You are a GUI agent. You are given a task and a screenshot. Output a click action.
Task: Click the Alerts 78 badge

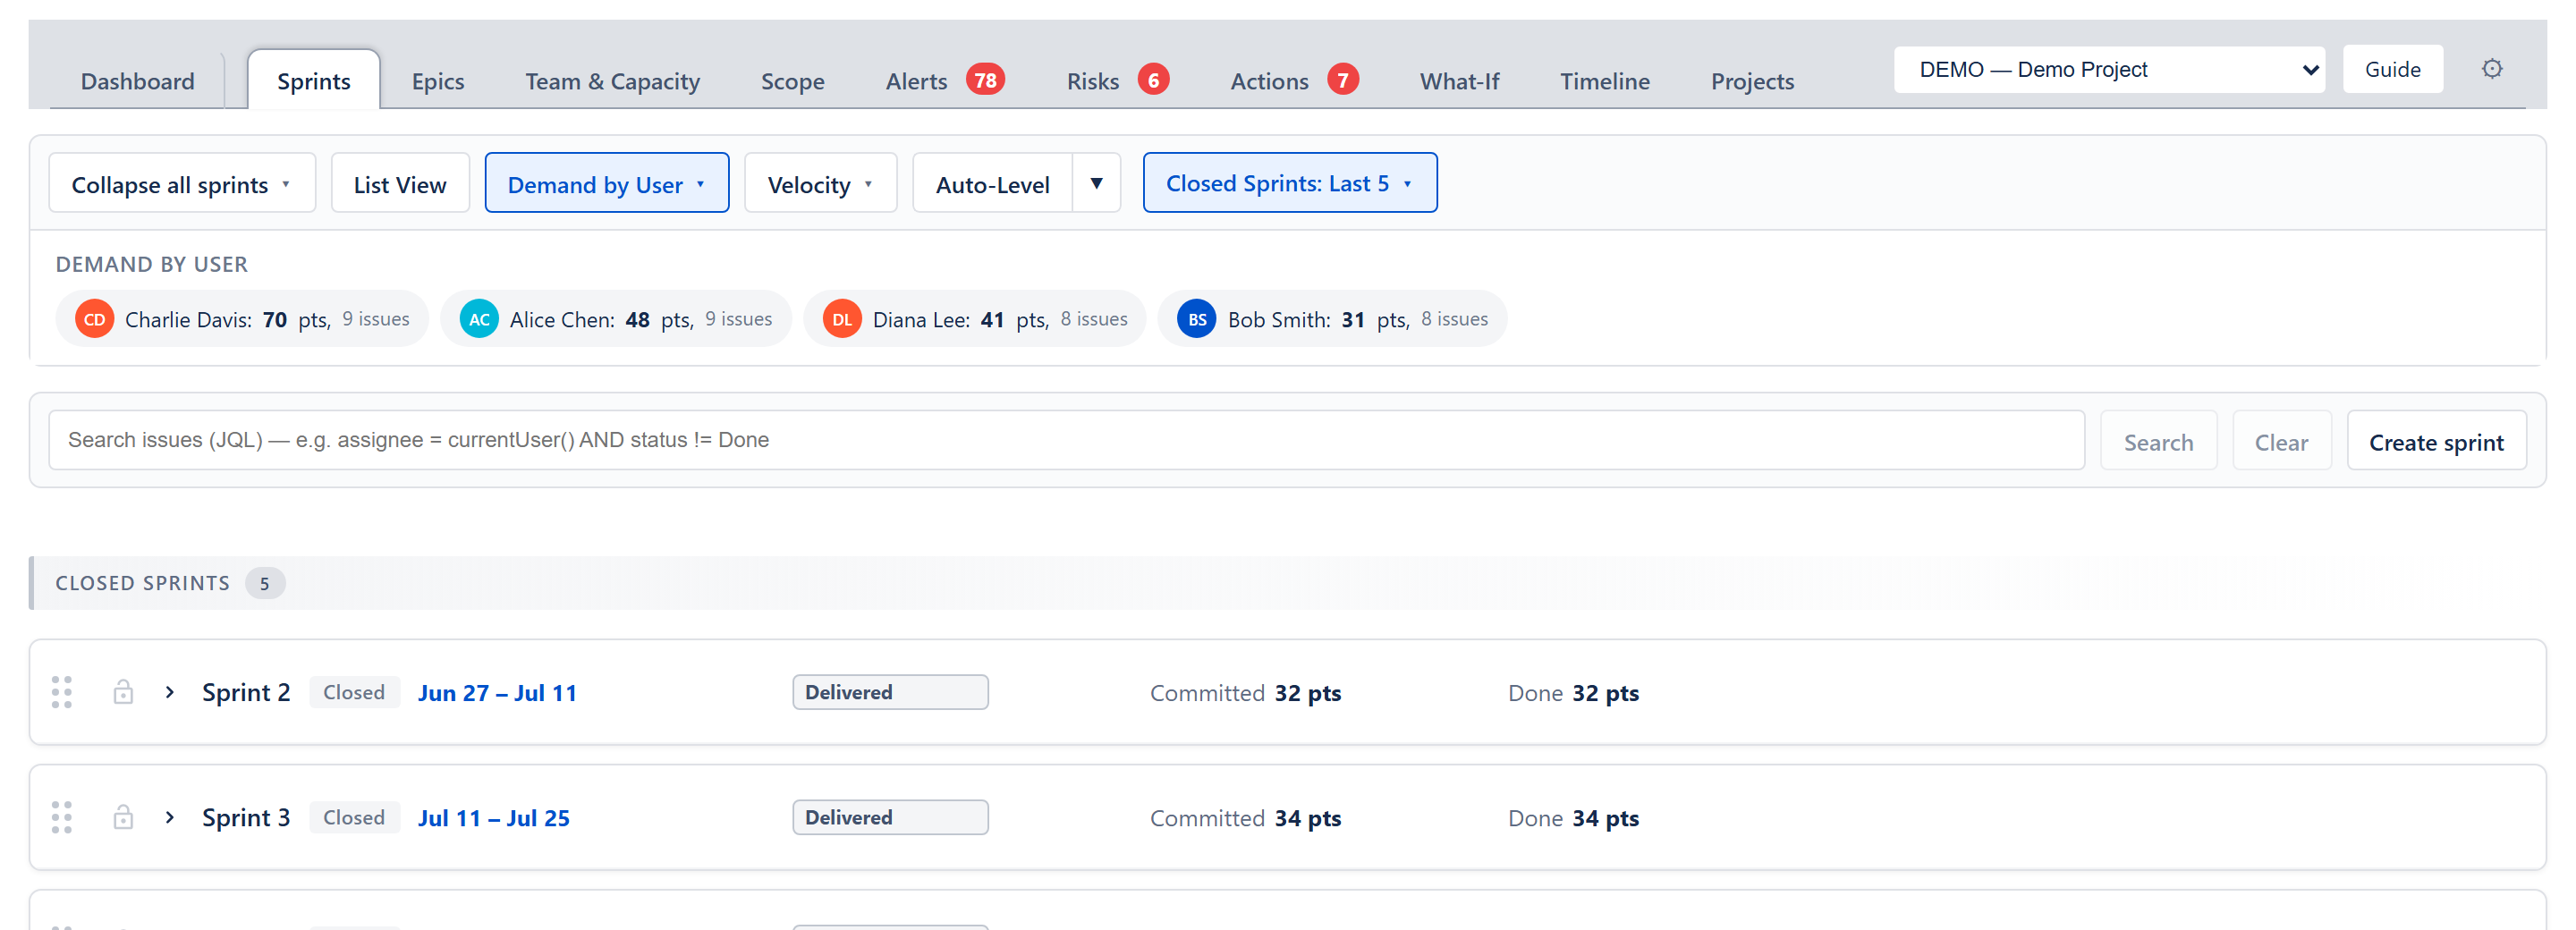coord(985,79)
